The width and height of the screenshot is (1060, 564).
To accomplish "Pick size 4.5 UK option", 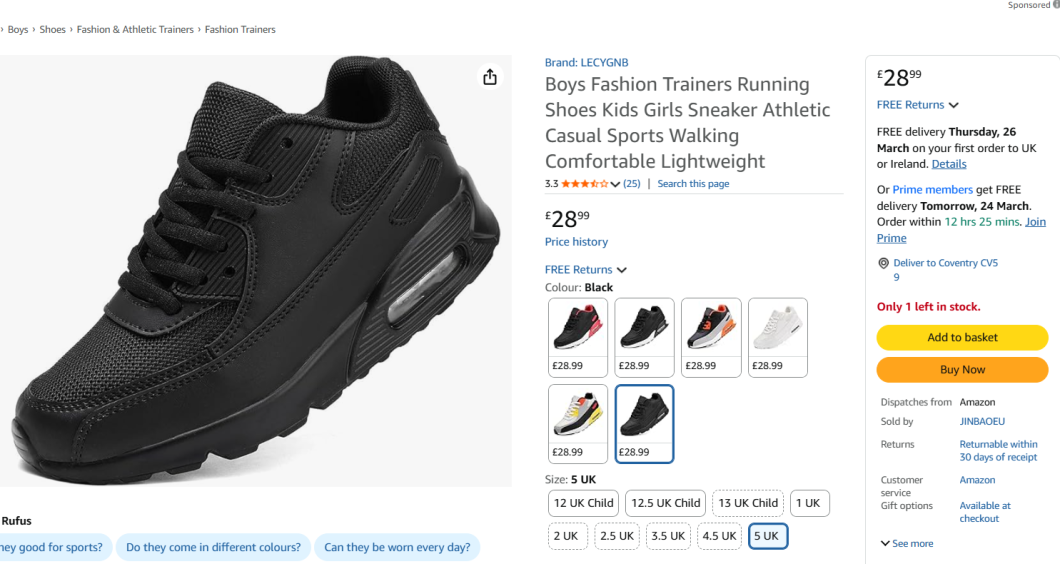I will (719, 536).
